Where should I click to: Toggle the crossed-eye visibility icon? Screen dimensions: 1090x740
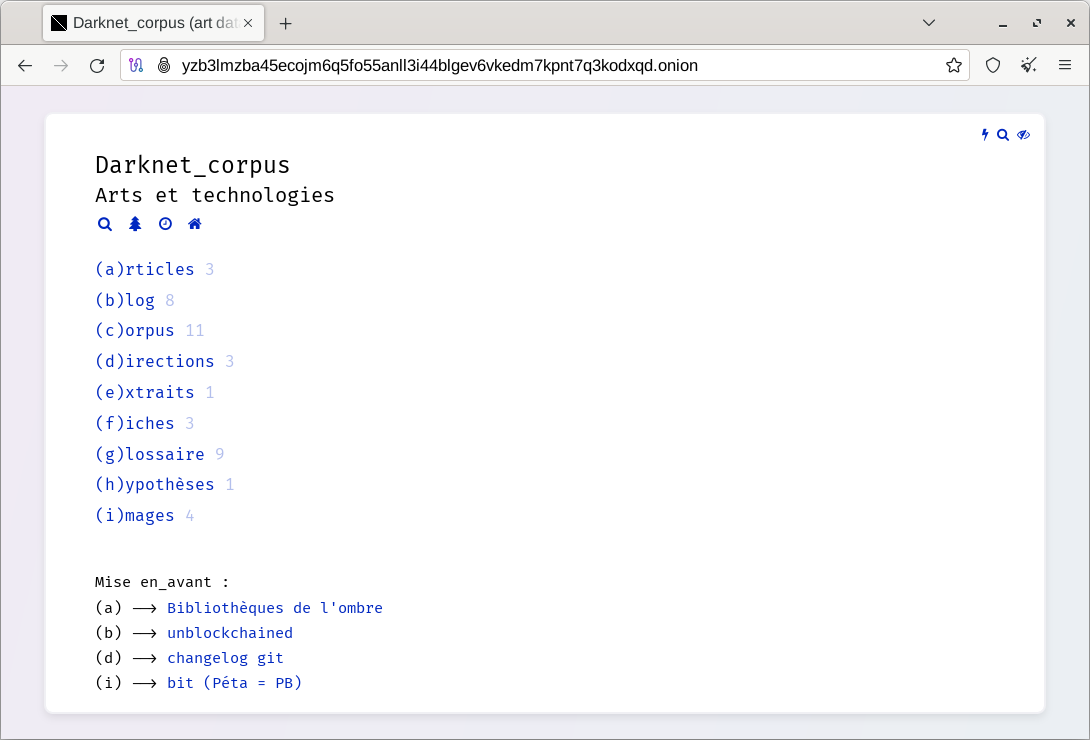tap(1023, 135)
